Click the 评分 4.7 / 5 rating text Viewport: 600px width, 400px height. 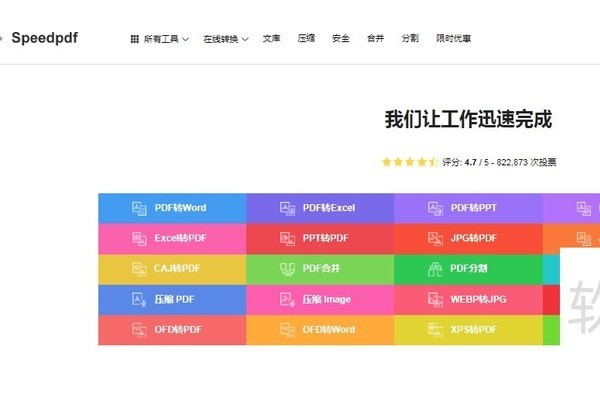click(x=499, y=162)
